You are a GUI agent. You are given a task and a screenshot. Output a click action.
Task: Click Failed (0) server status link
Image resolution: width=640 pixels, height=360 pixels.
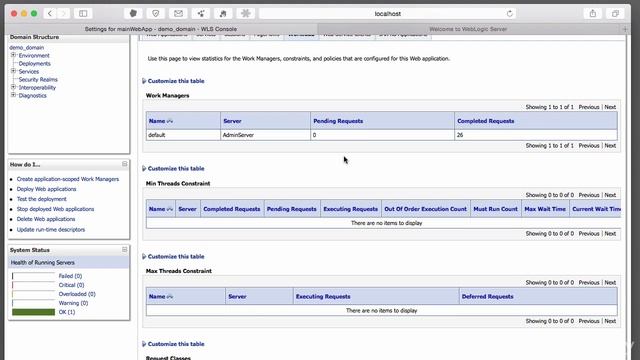pos(70,276)
